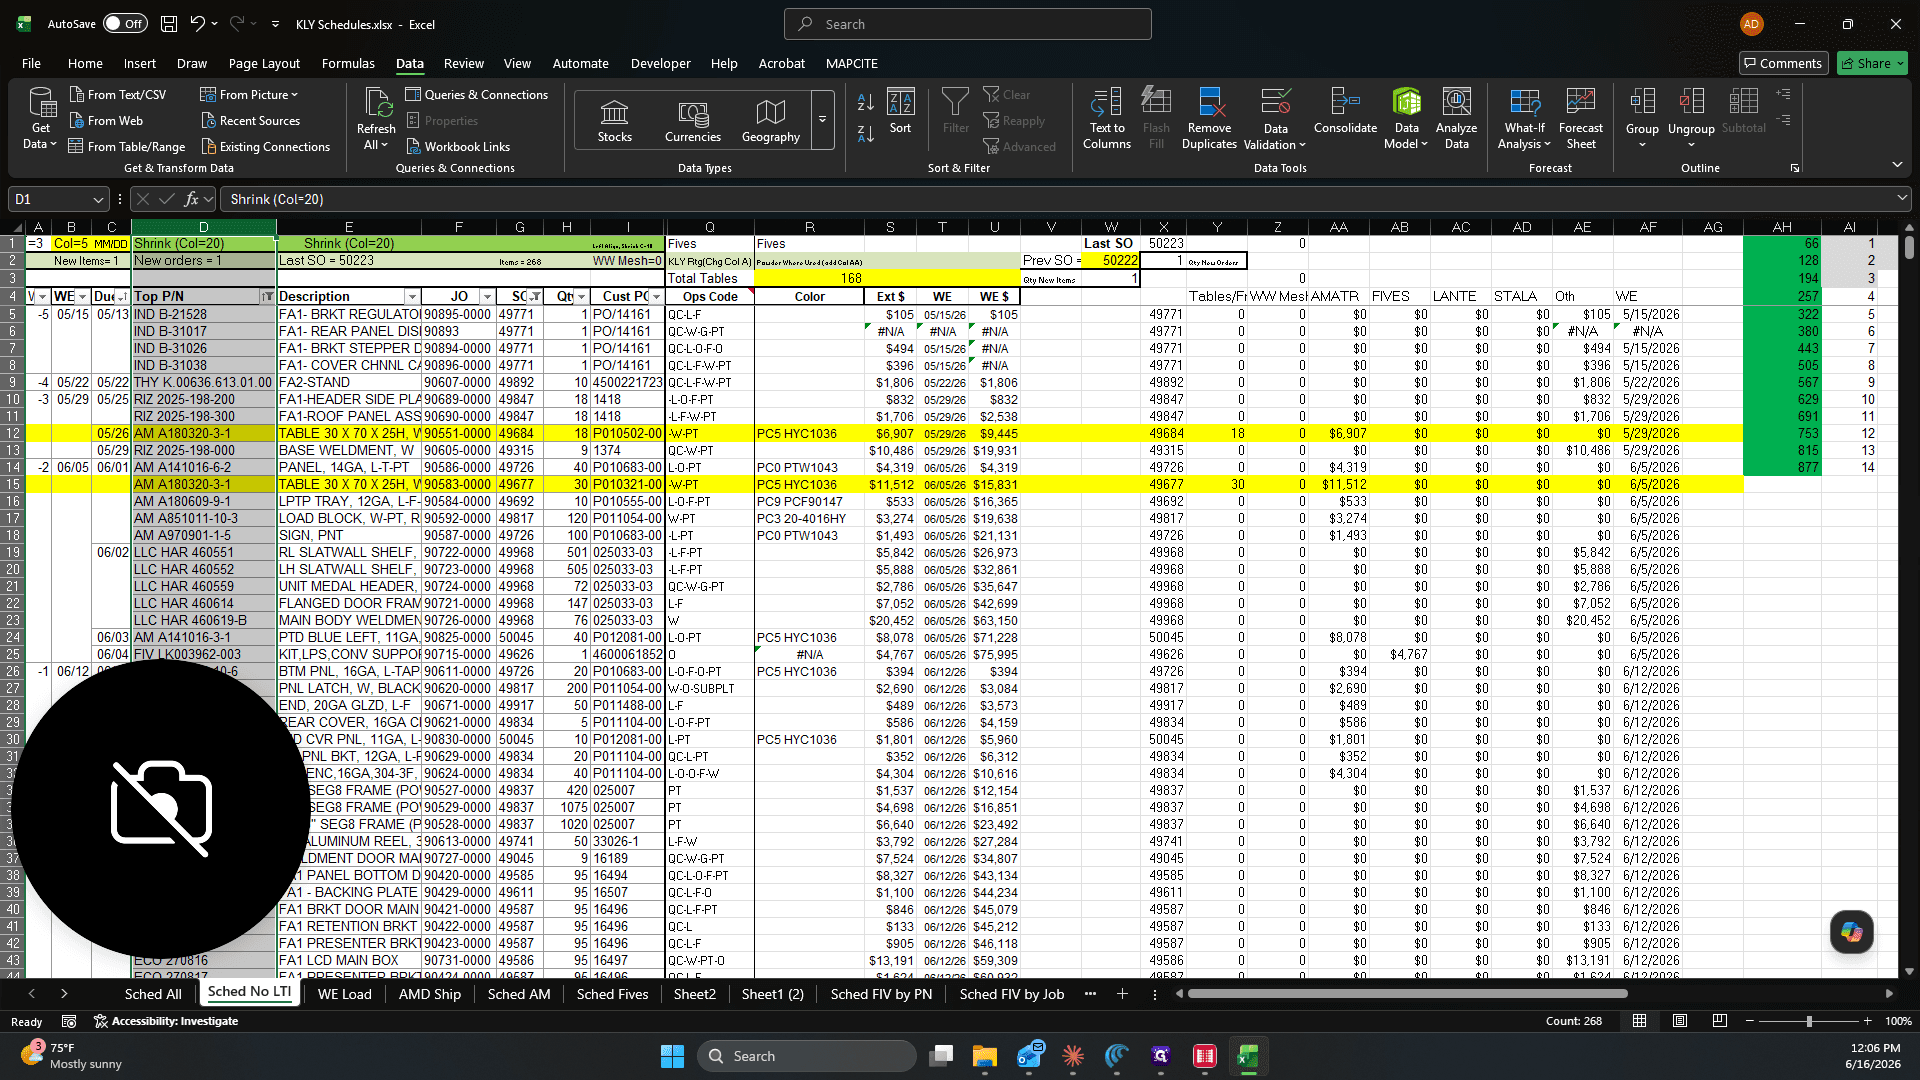This screenshot has height=1080, width=1920.
Task: Open filter dropdown on JO column
Action: click(x=487, y=297)
